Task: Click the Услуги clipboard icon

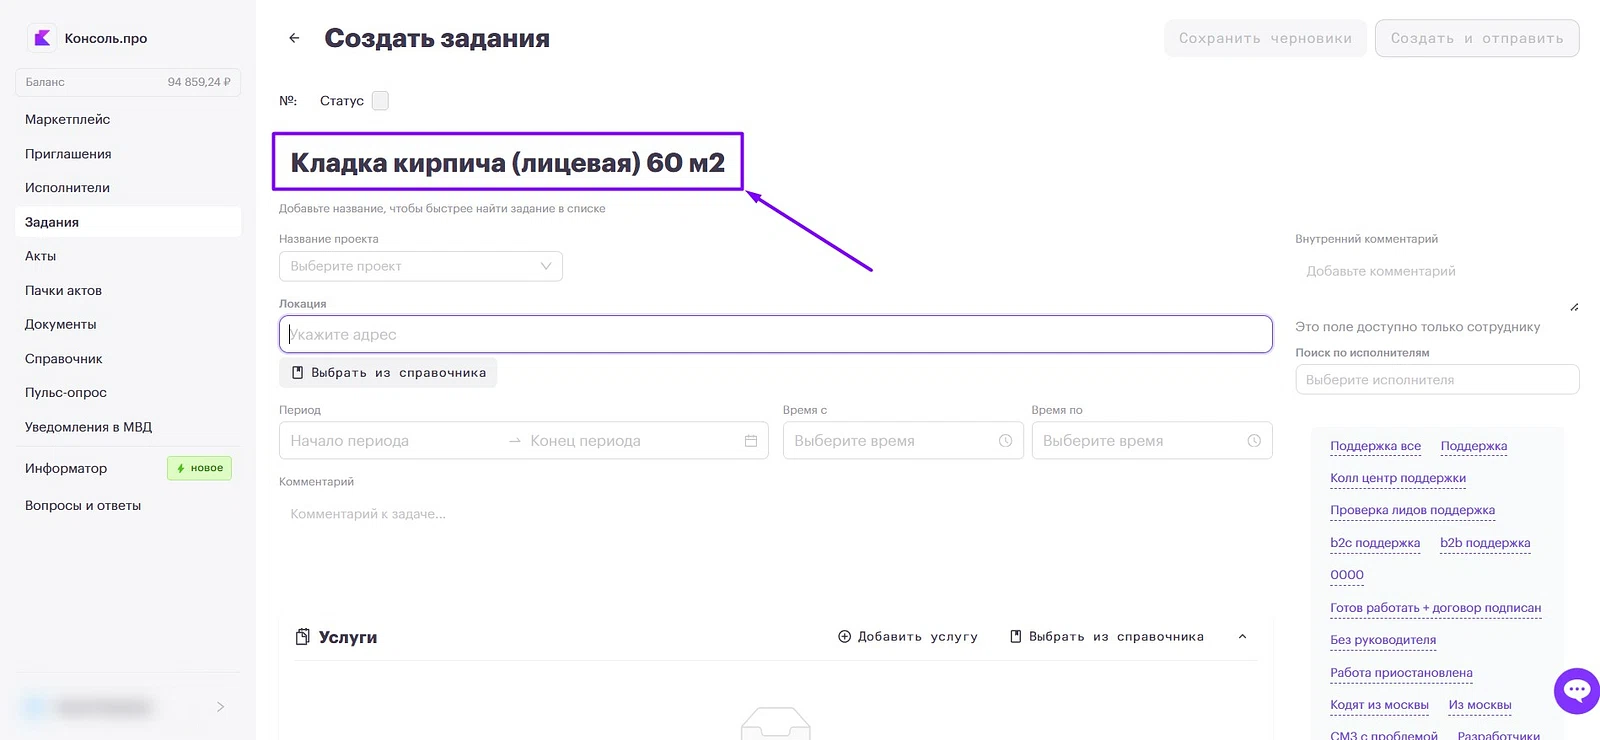Action: [x=303, y=637]
